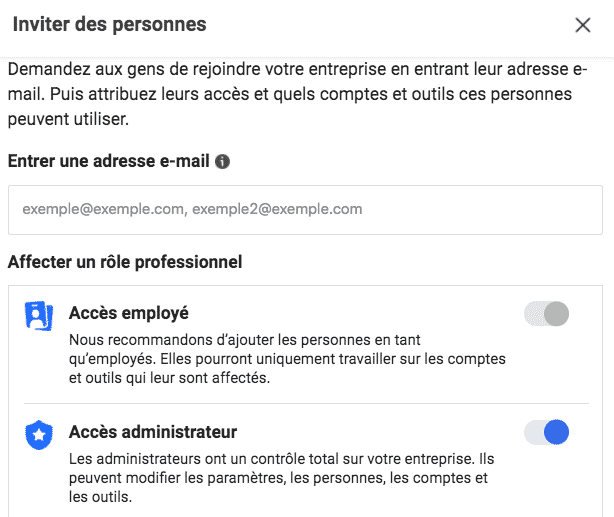Click the administrator shield star icon
614x517 pixels.
click(38, 435)
